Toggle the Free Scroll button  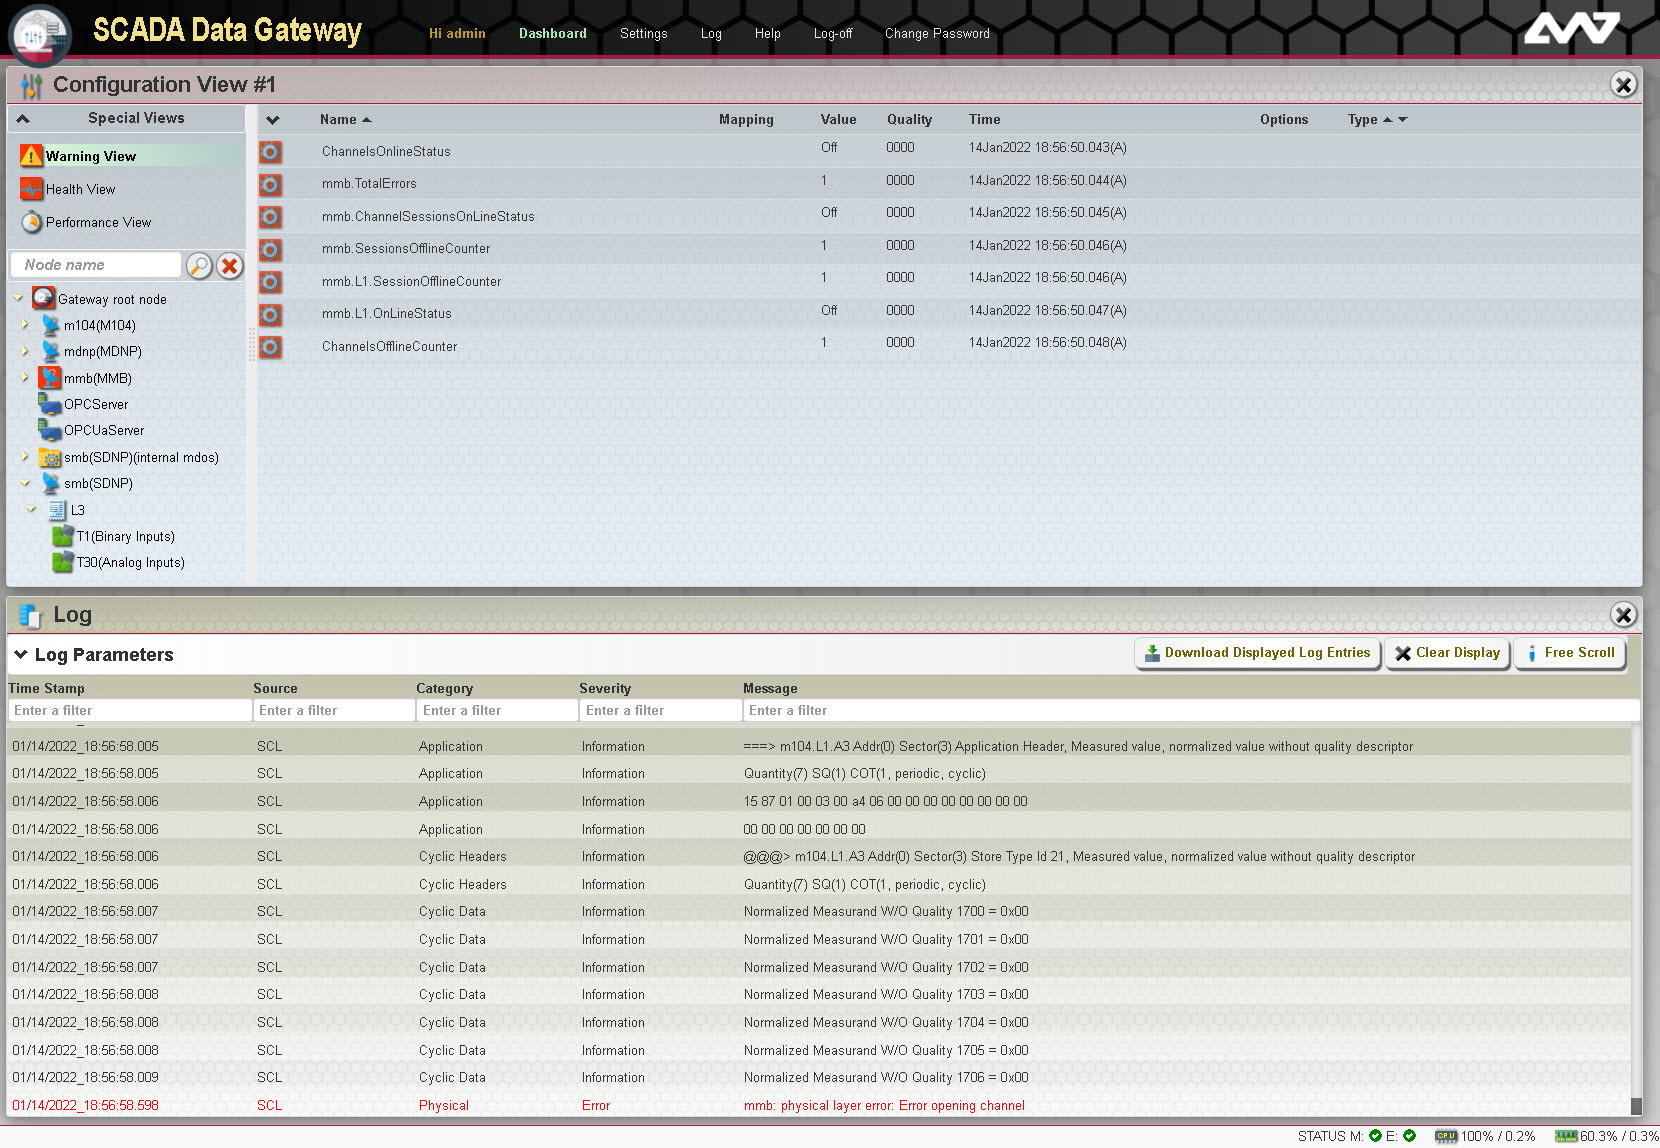1569,653
